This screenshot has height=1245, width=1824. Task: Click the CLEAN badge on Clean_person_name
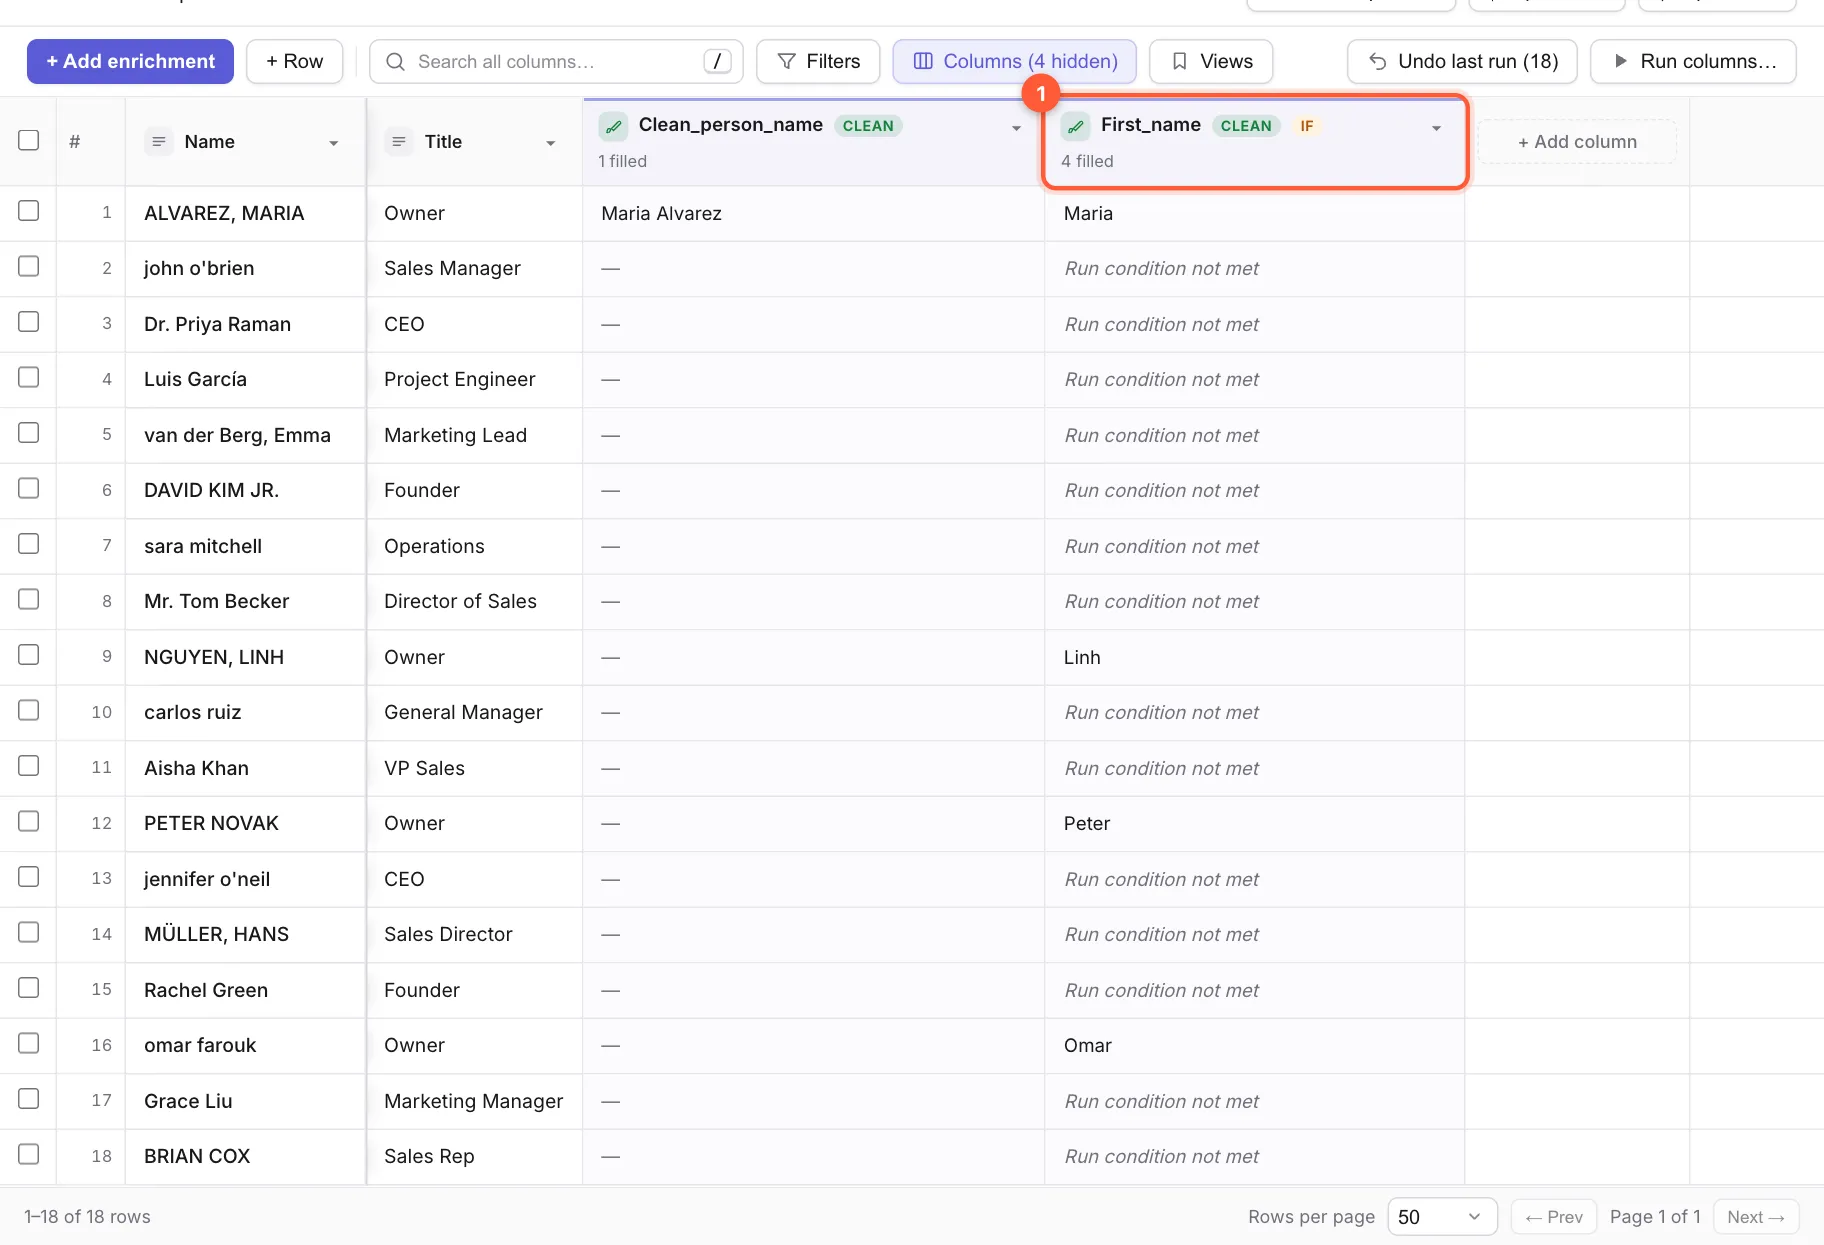pos(868,126)
